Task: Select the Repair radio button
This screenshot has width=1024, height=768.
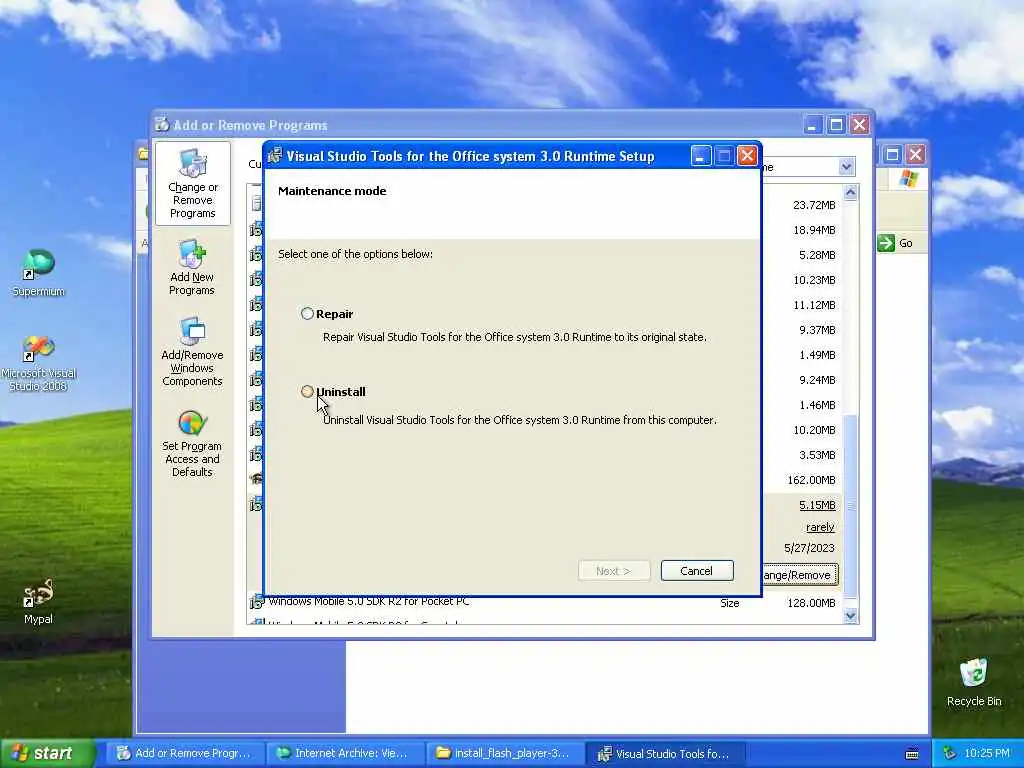Action: point(307,313)
